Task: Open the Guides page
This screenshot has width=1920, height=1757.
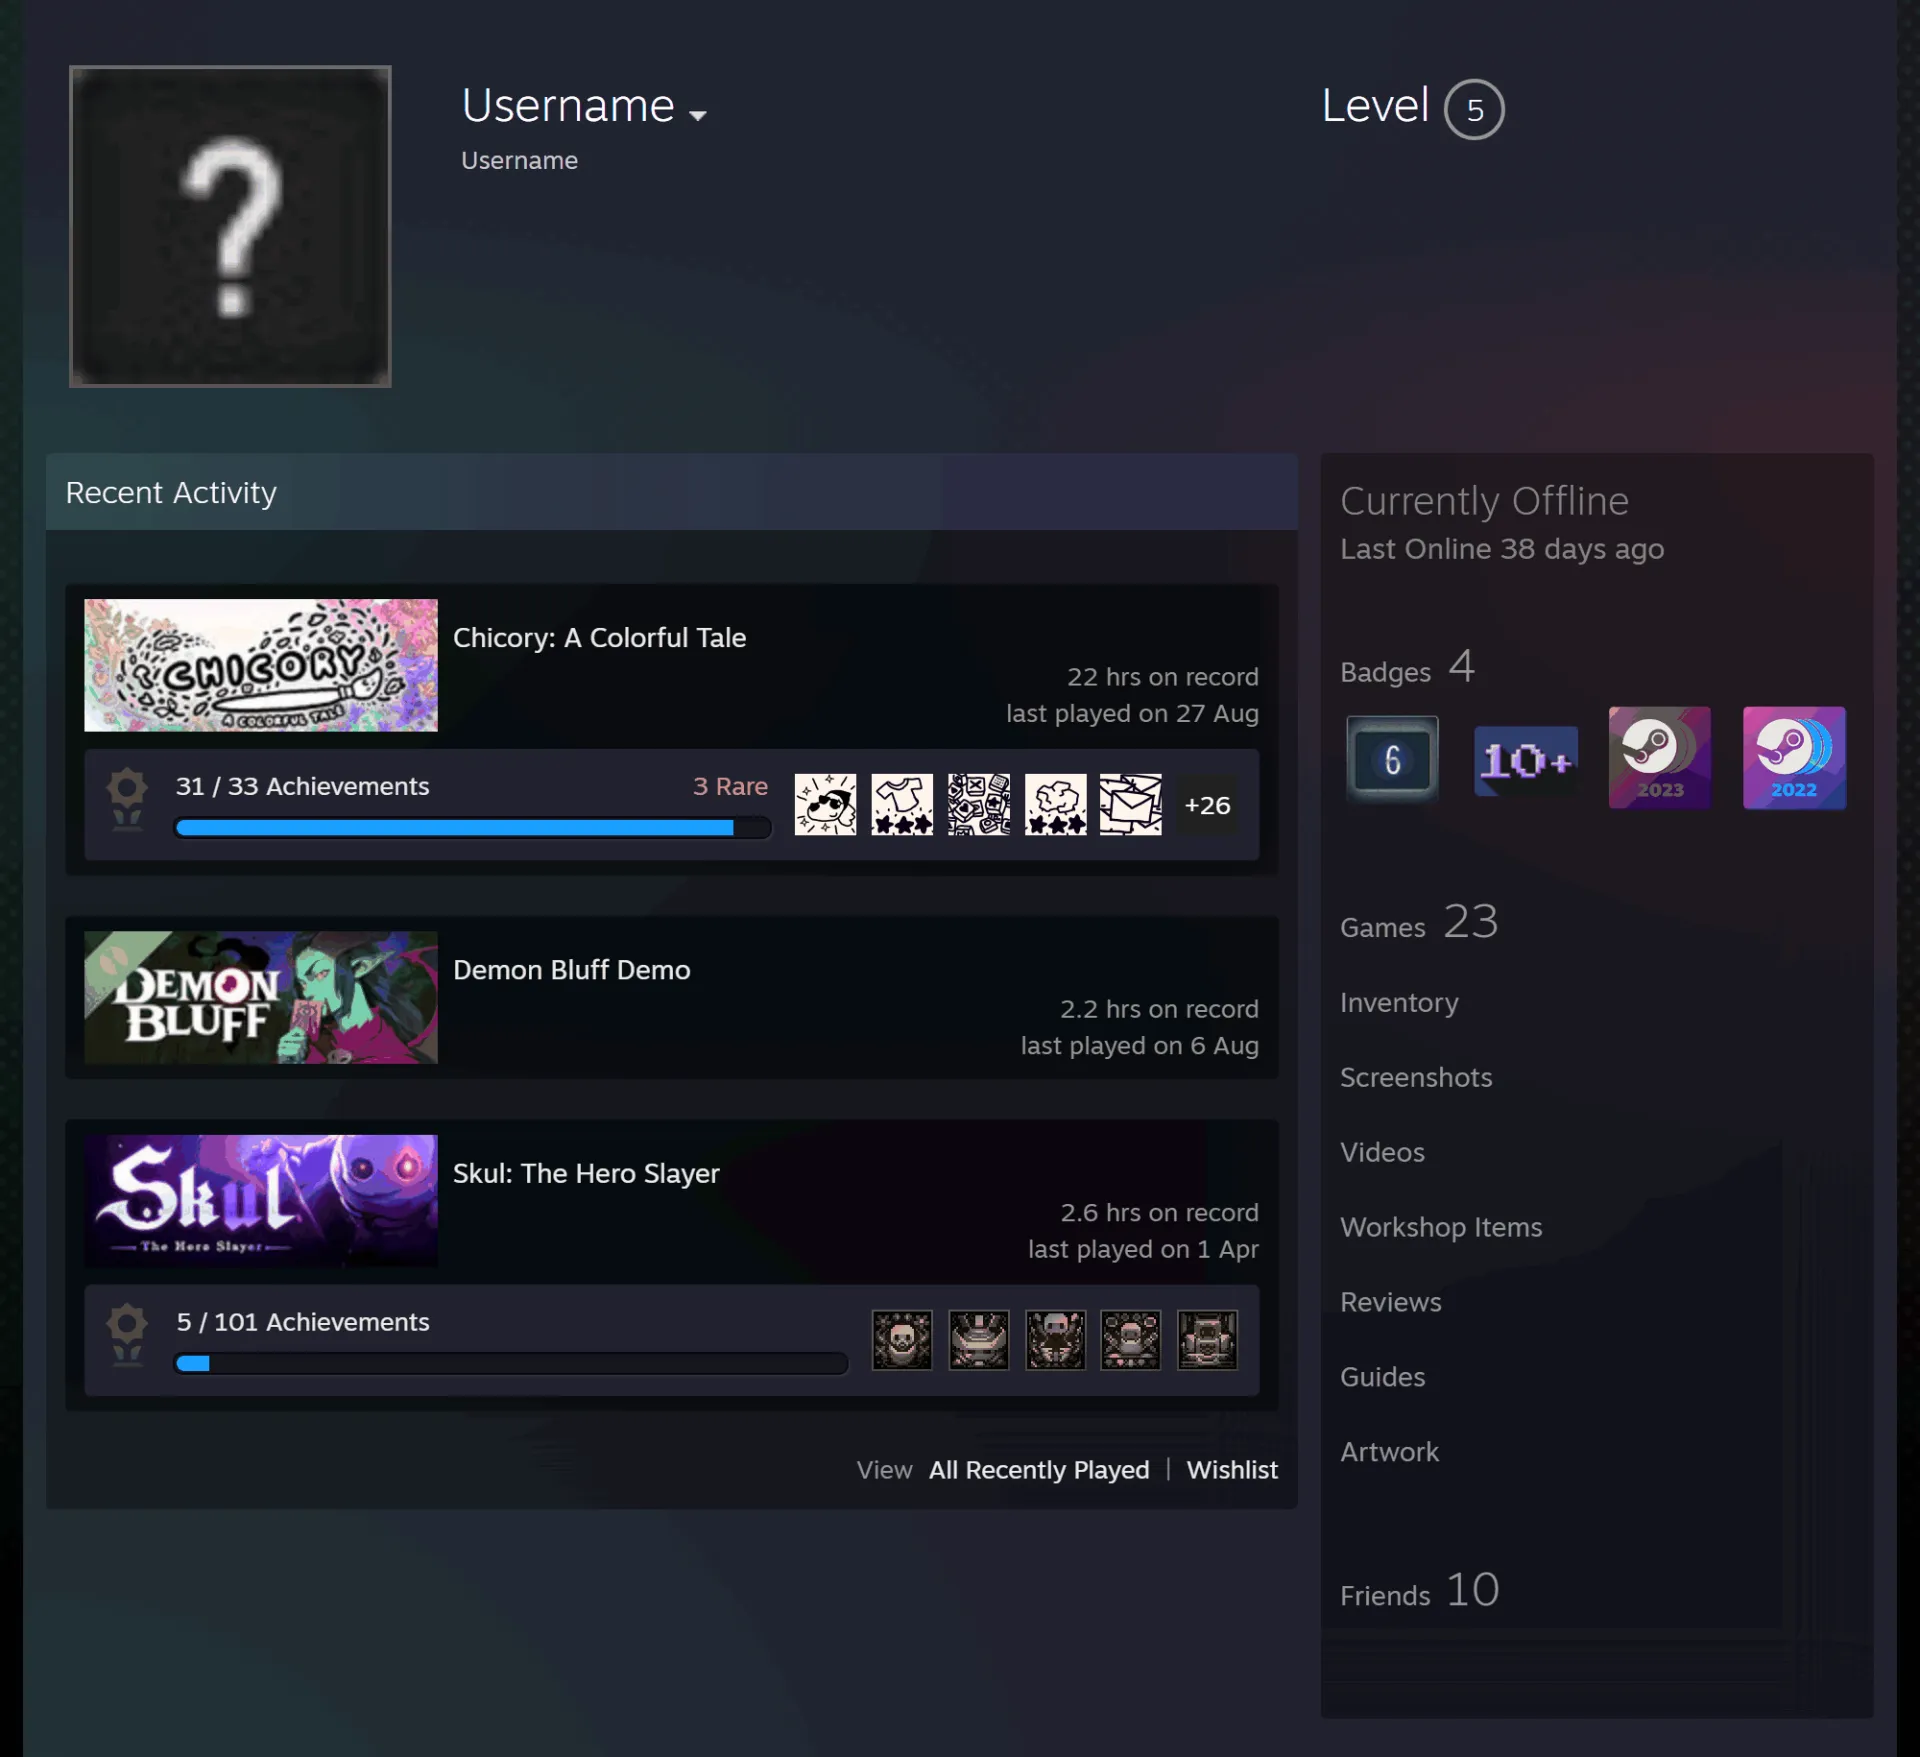Action: pyautogui.click(x=1383, y=1377)
